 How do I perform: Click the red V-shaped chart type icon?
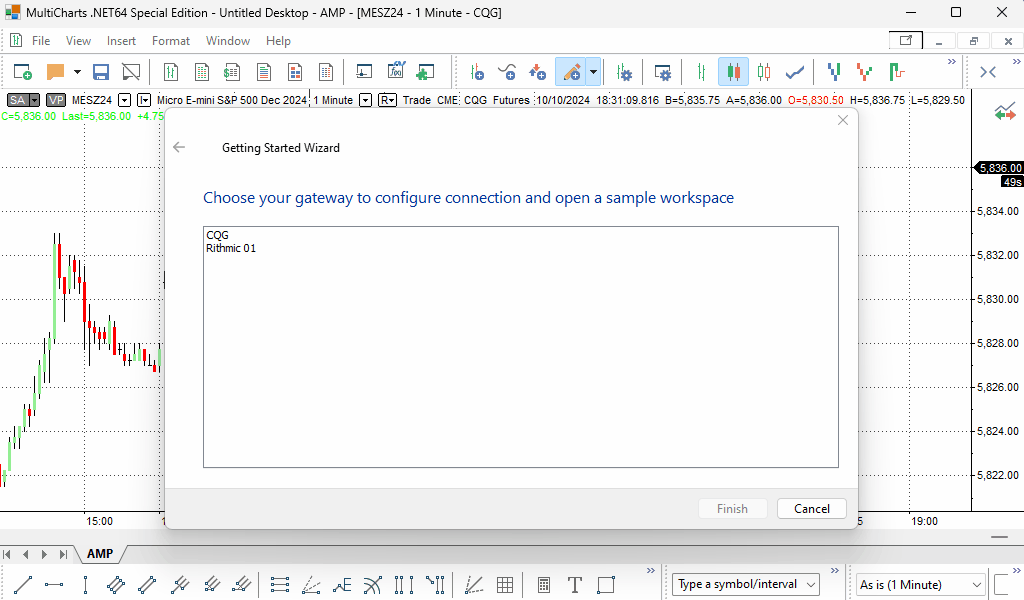coord(865,72)
